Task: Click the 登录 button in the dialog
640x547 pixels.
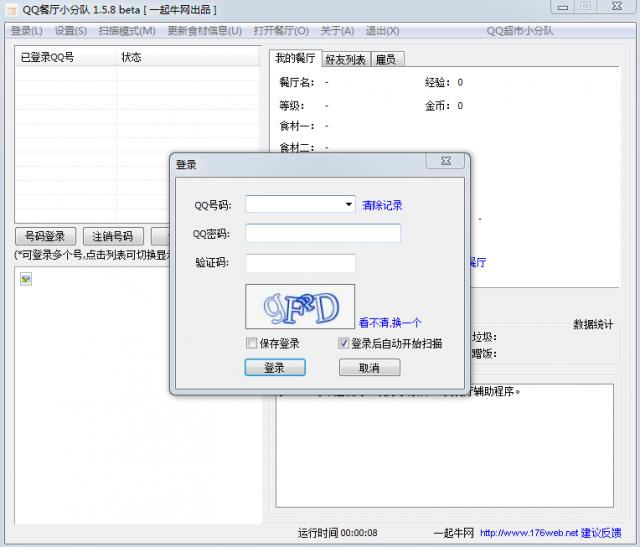Action: 275,367
